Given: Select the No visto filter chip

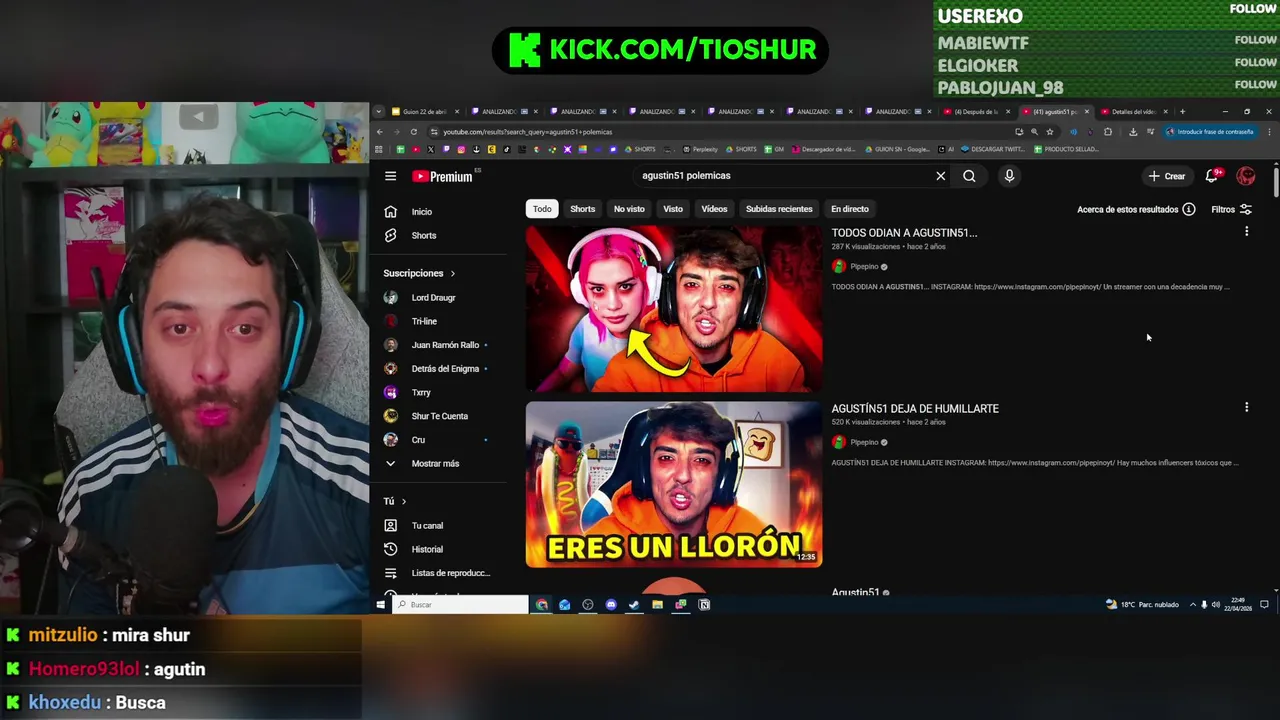Looking at the screenshot, I should click(x=629, y=209).
